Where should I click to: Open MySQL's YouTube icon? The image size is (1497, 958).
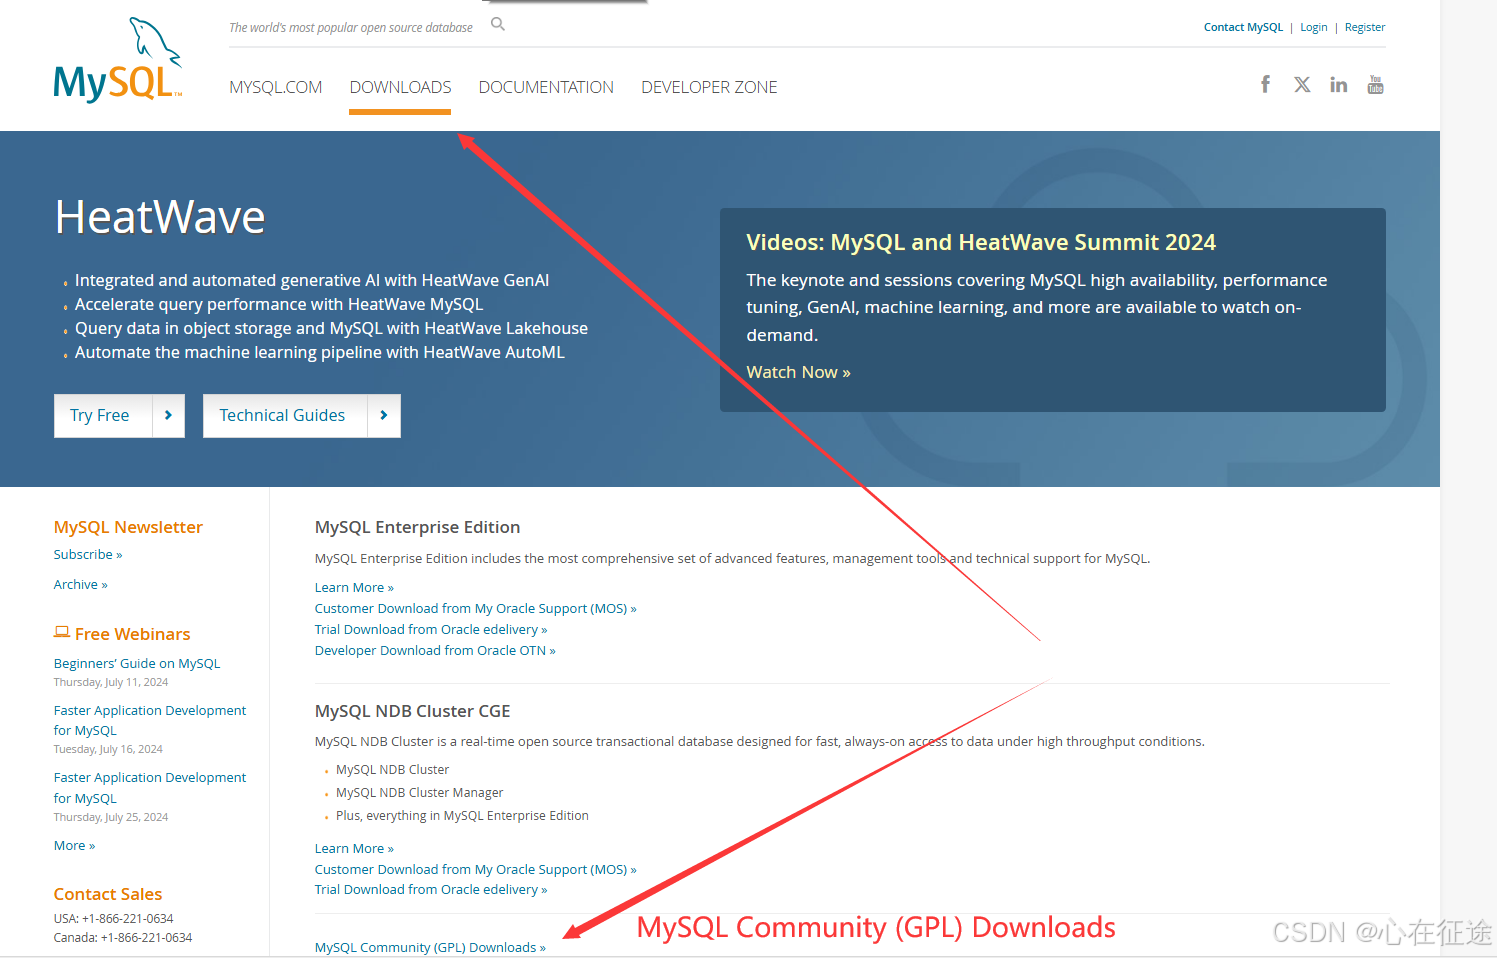coord(1375,84)
